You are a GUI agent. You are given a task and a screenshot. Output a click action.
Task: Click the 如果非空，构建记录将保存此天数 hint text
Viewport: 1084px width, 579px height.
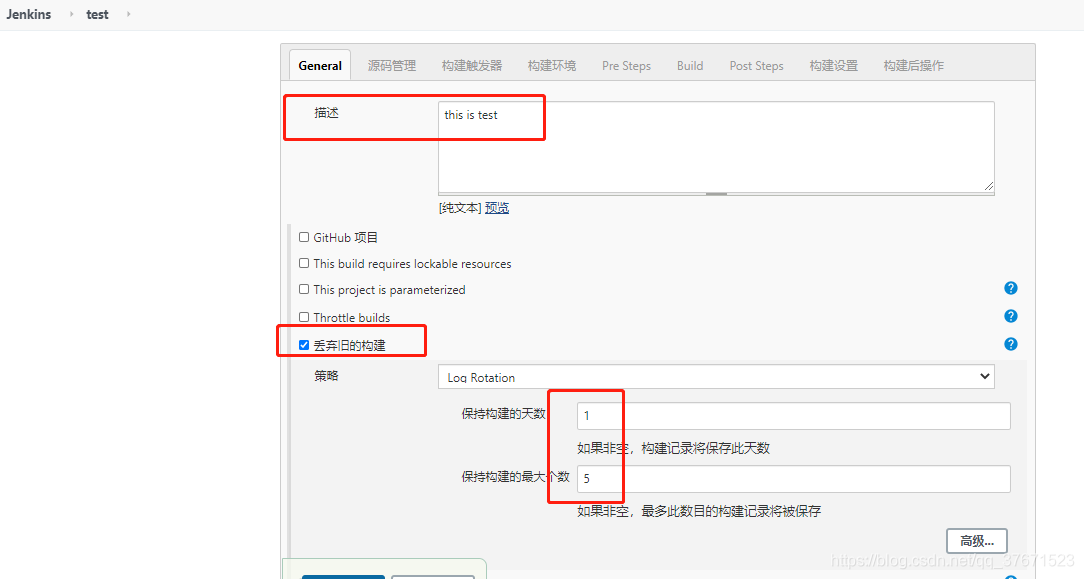673,448
